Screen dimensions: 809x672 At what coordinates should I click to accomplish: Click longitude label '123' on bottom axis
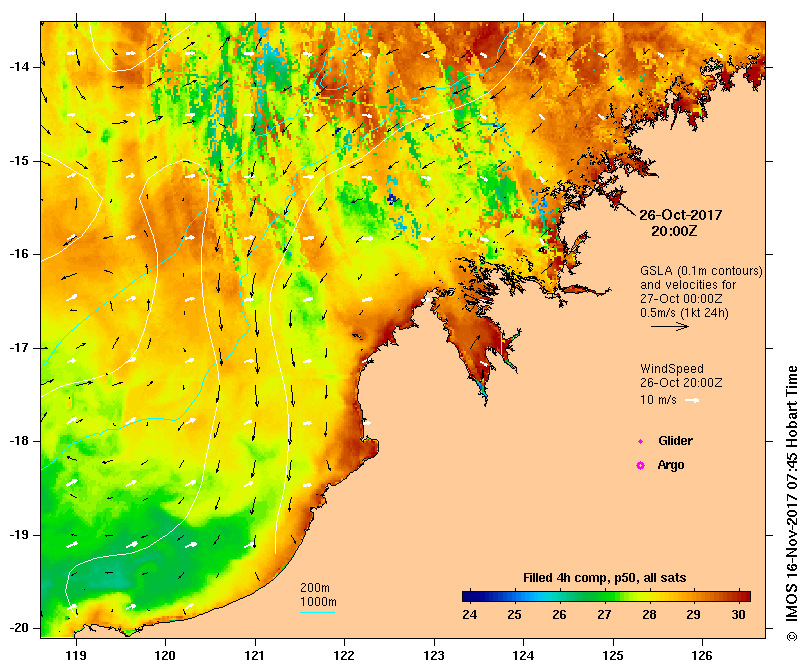434,655
